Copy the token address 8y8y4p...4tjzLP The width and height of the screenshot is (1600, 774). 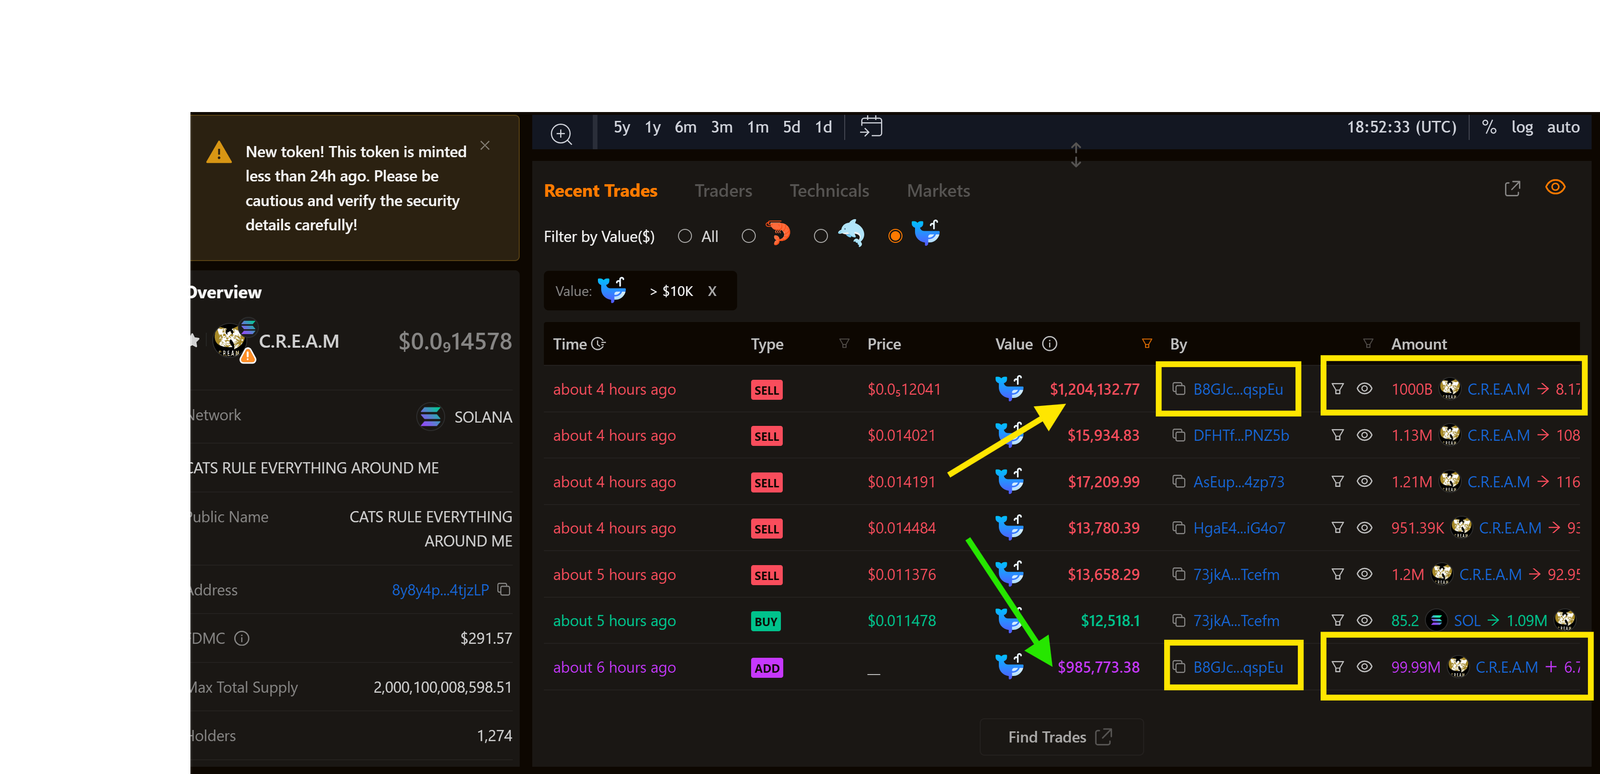[x=504, y=590]
